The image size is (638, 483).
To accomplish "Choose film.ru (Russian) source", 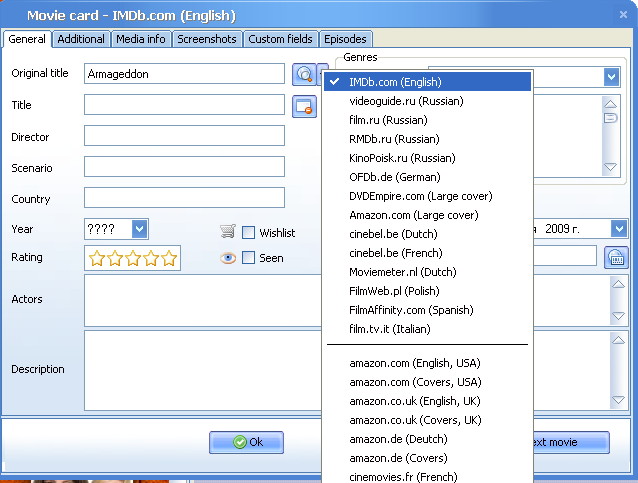I will click(427, 120).
